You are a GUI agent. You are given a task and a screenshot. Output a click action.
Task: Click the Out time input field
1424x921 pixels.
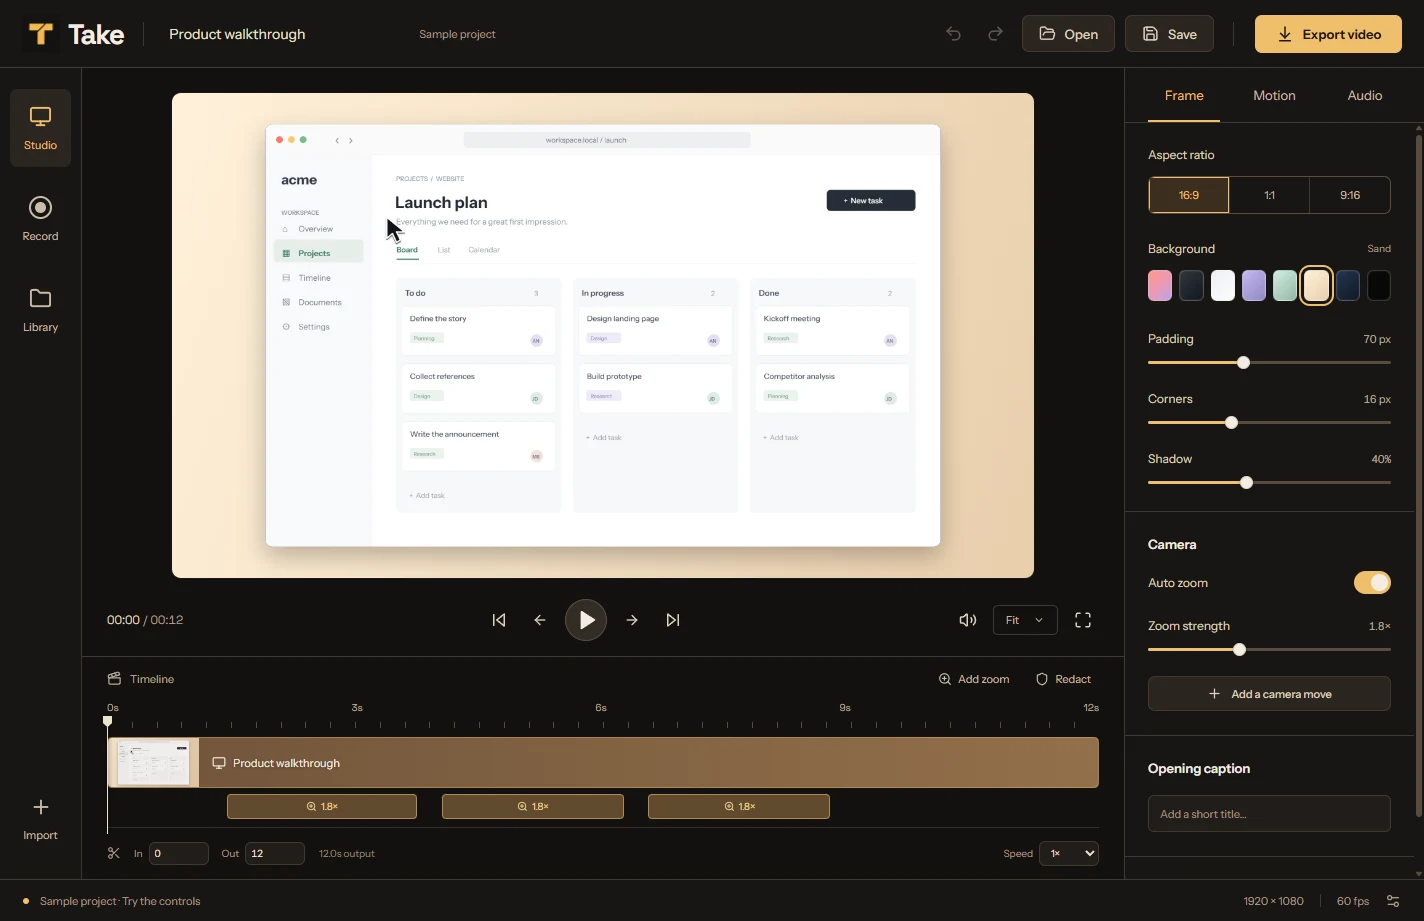coord(275,853)
